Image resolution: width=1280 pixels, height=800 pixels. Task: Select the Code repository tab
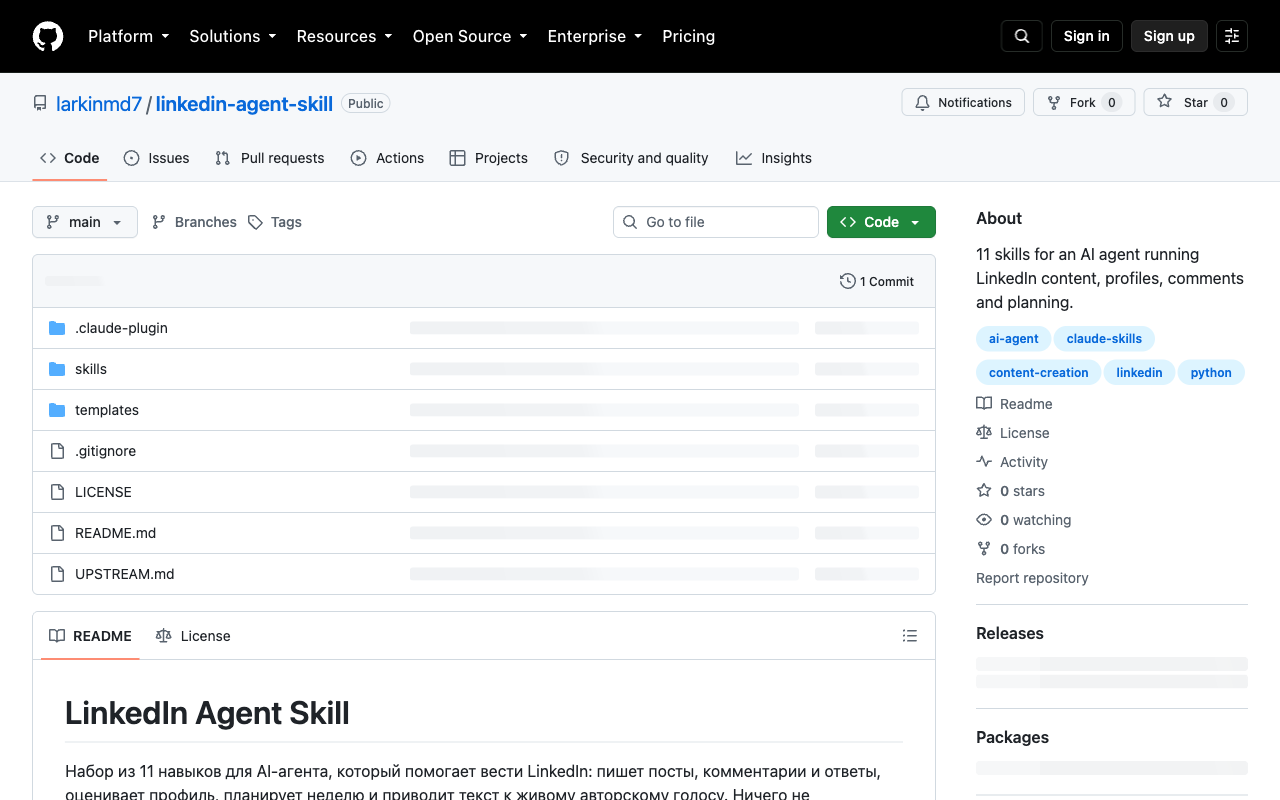point(70,158)
